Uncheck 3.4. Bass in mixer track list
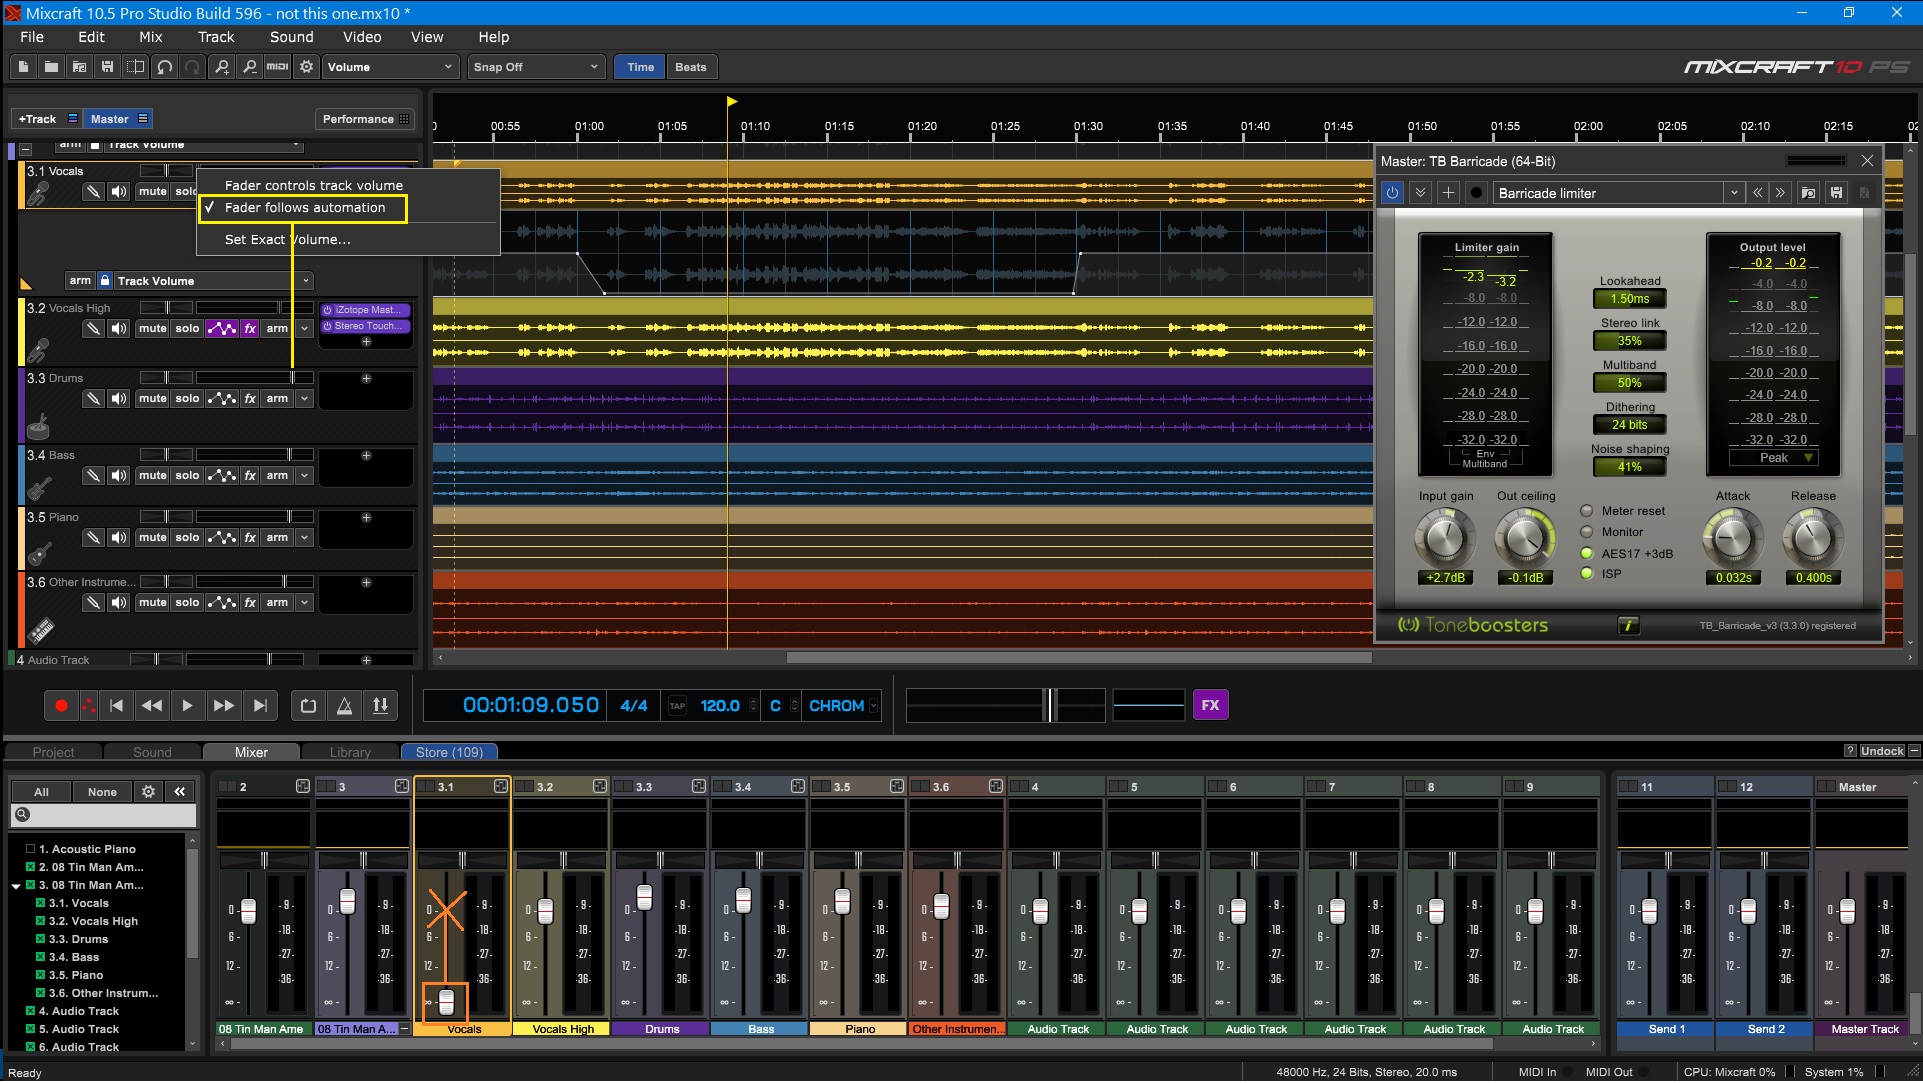Viewport: 1923px width, 1083px height. (41, 957)
